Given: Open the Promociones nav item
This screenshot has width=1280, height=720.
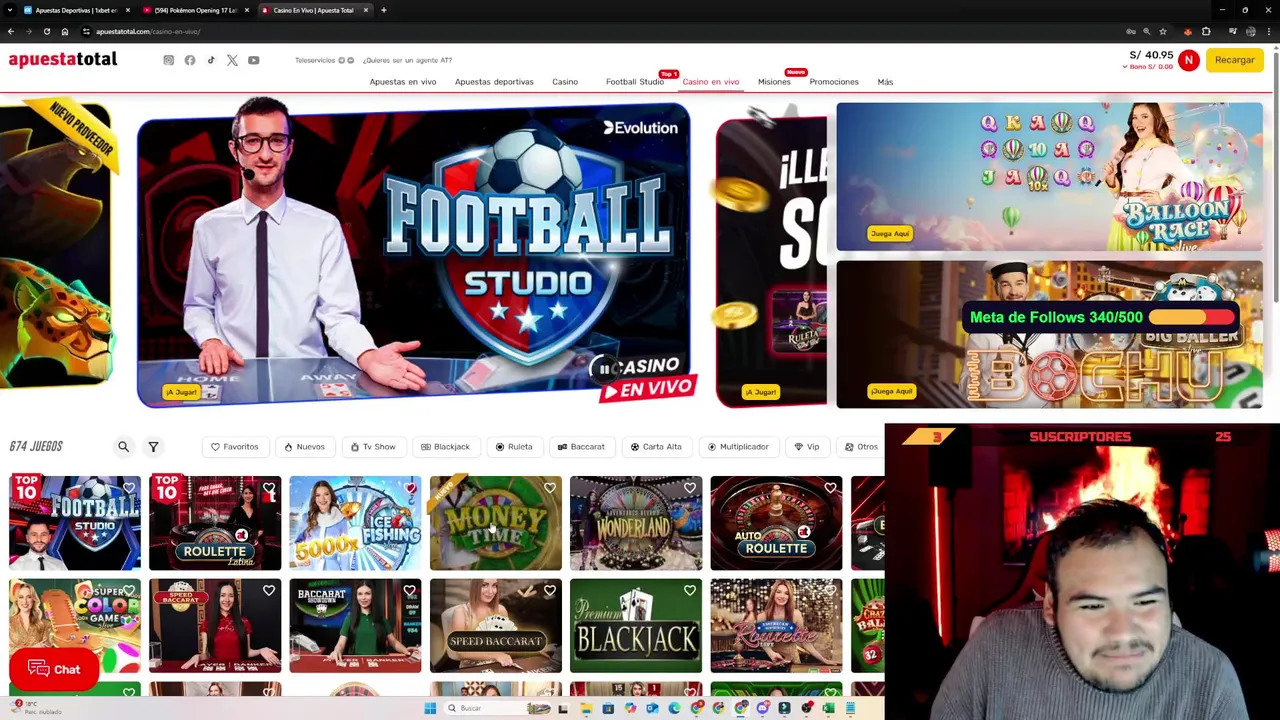Looking at the screenshot, I should [x=834, y=82].
